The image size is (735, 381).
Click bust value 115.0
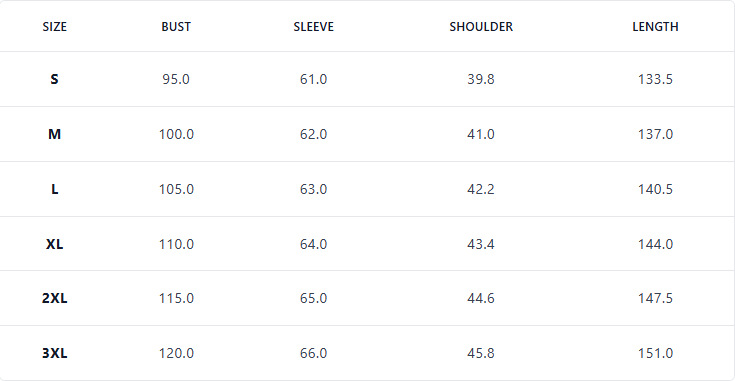[176, 298]
